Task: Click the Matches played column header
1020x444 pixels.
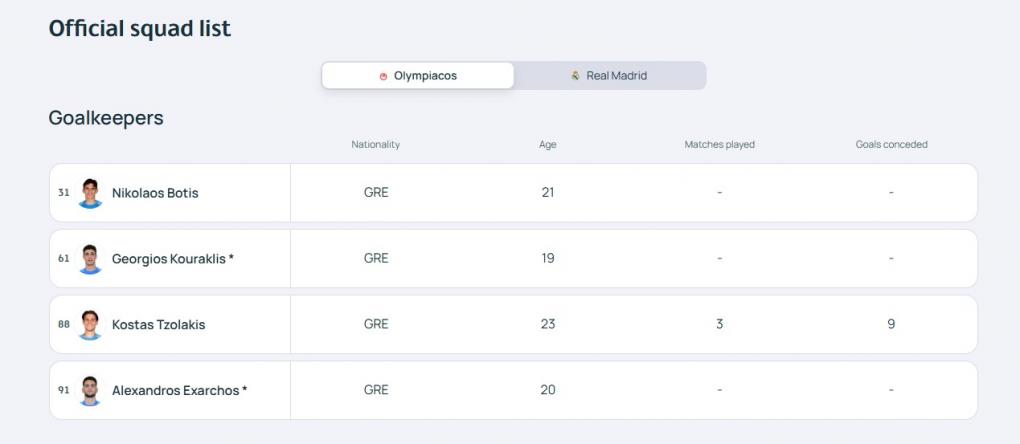Action: (719, 145)
